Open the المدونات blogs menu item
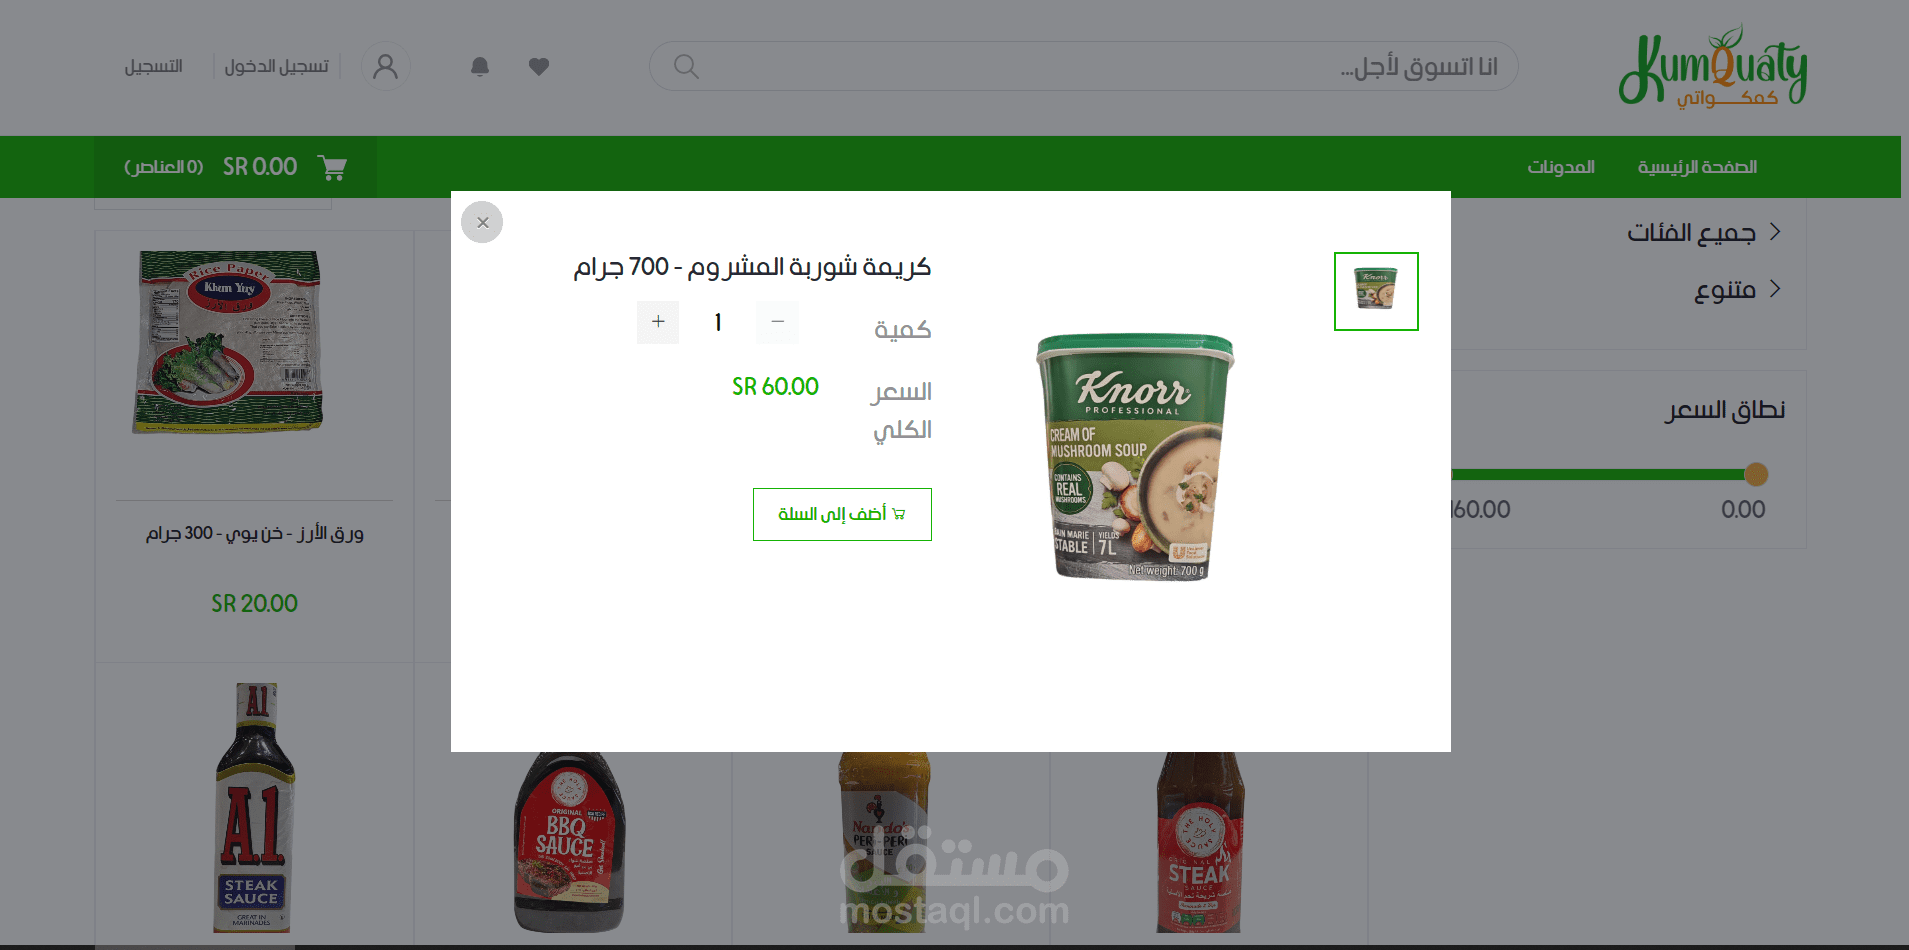Screen dimensions: 1909x950 point(1561,167)
